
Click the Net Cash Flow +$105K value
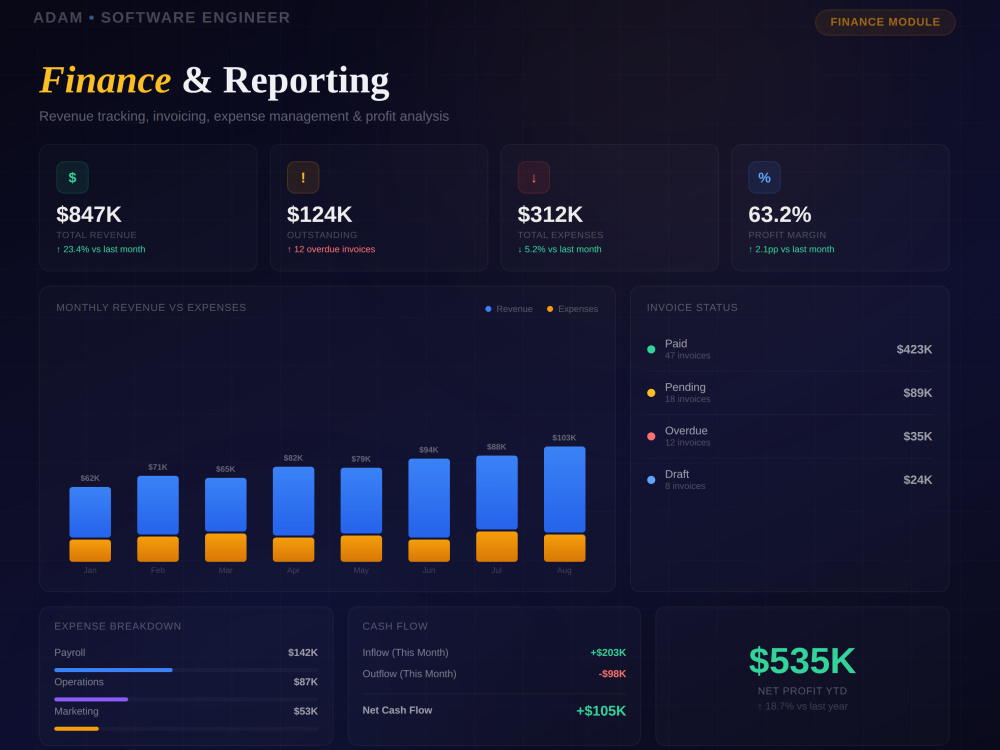click(601, 711)
